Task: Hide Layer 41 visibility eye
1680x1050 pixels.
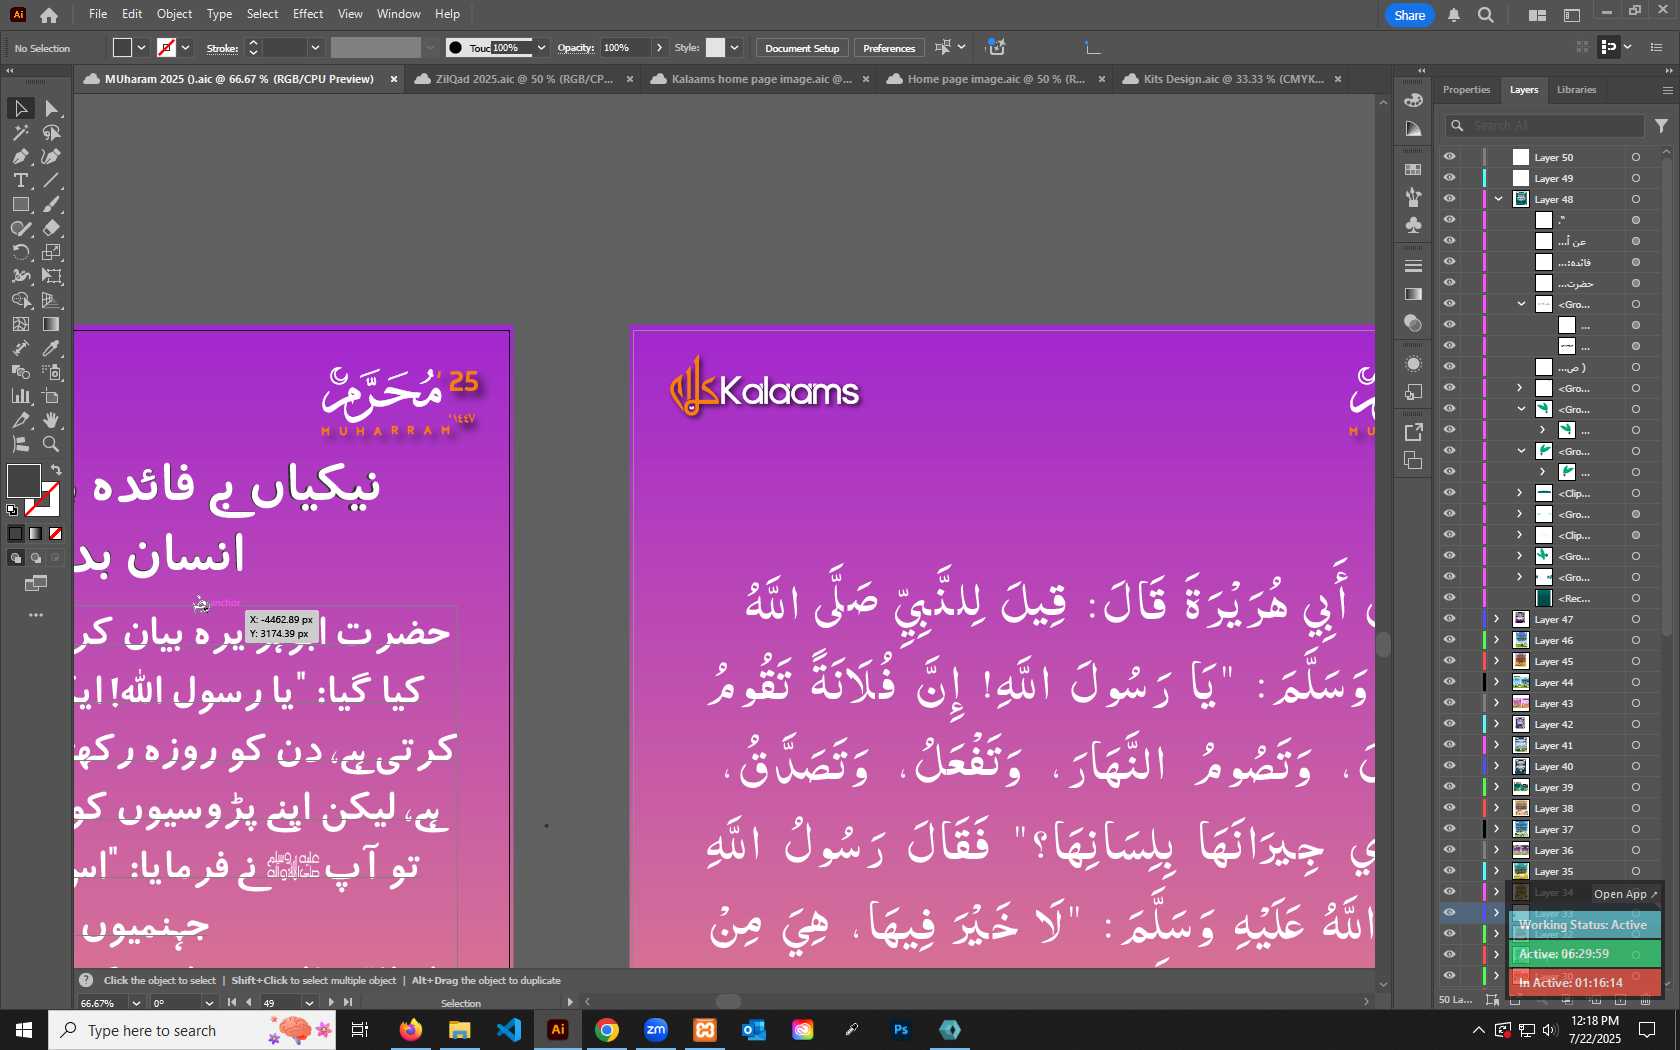Action: (1449, 745)
